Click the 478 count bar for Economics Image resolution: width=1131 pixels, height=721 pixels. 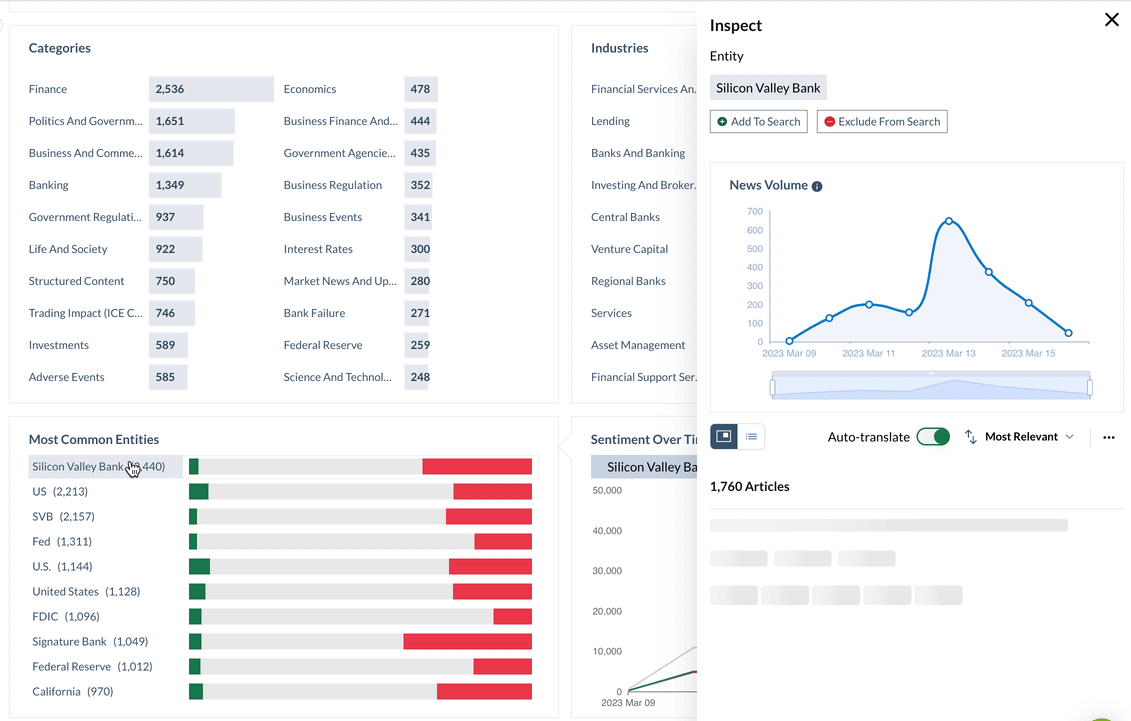point(421,89)
